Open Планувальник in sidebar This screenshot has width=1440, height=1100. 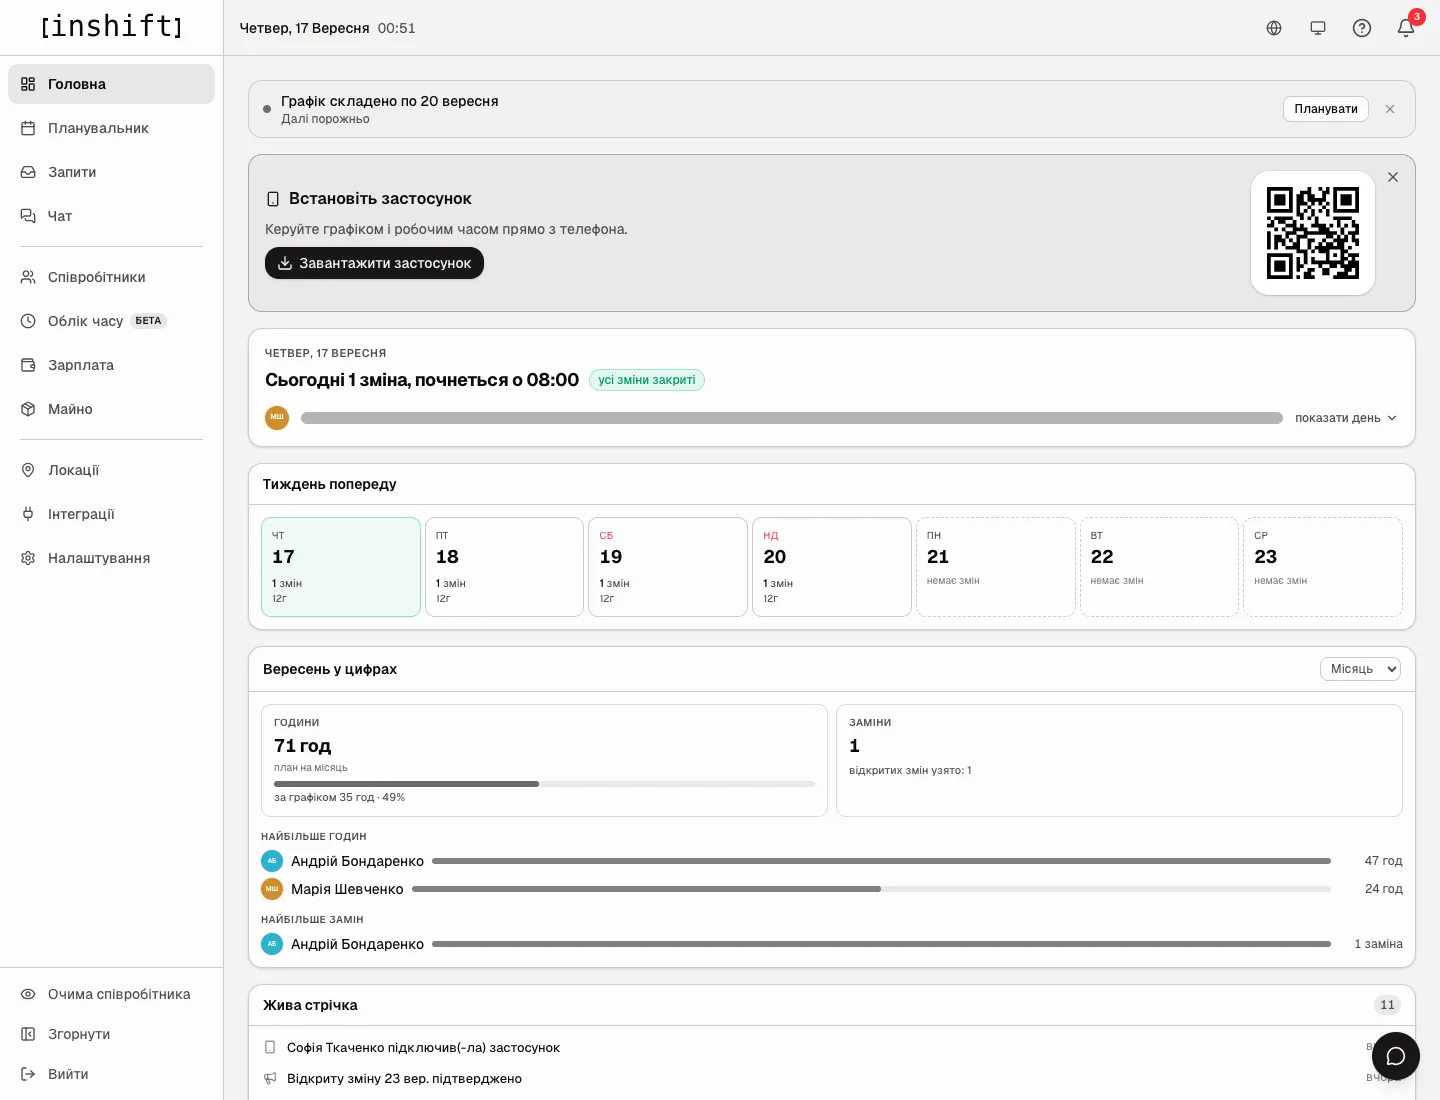111,128
